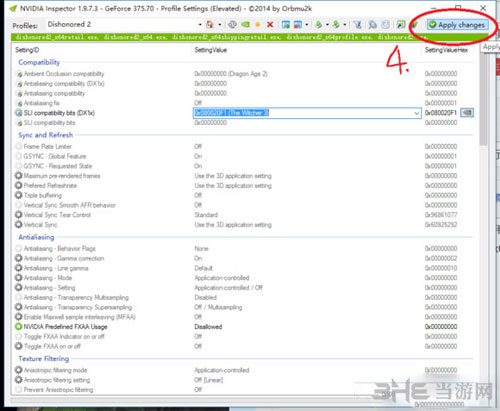Click the red X delete profile icon

pos(270,25)
